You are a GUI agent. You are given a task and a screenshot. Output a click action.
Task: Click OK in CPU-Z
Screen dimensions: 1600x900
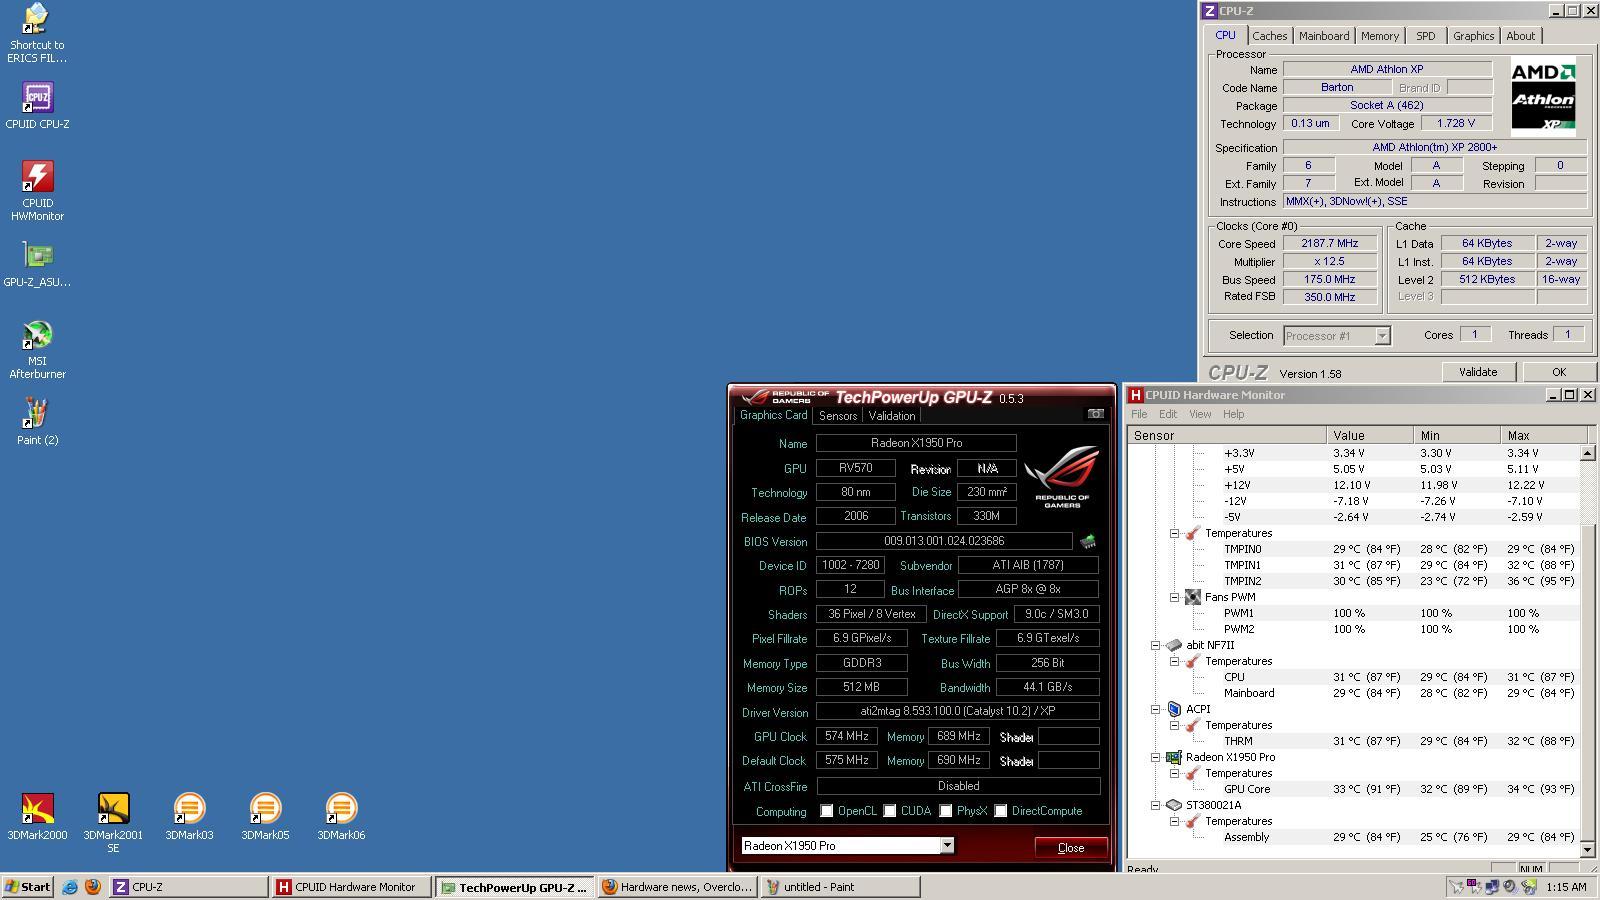click(1558, 372)
